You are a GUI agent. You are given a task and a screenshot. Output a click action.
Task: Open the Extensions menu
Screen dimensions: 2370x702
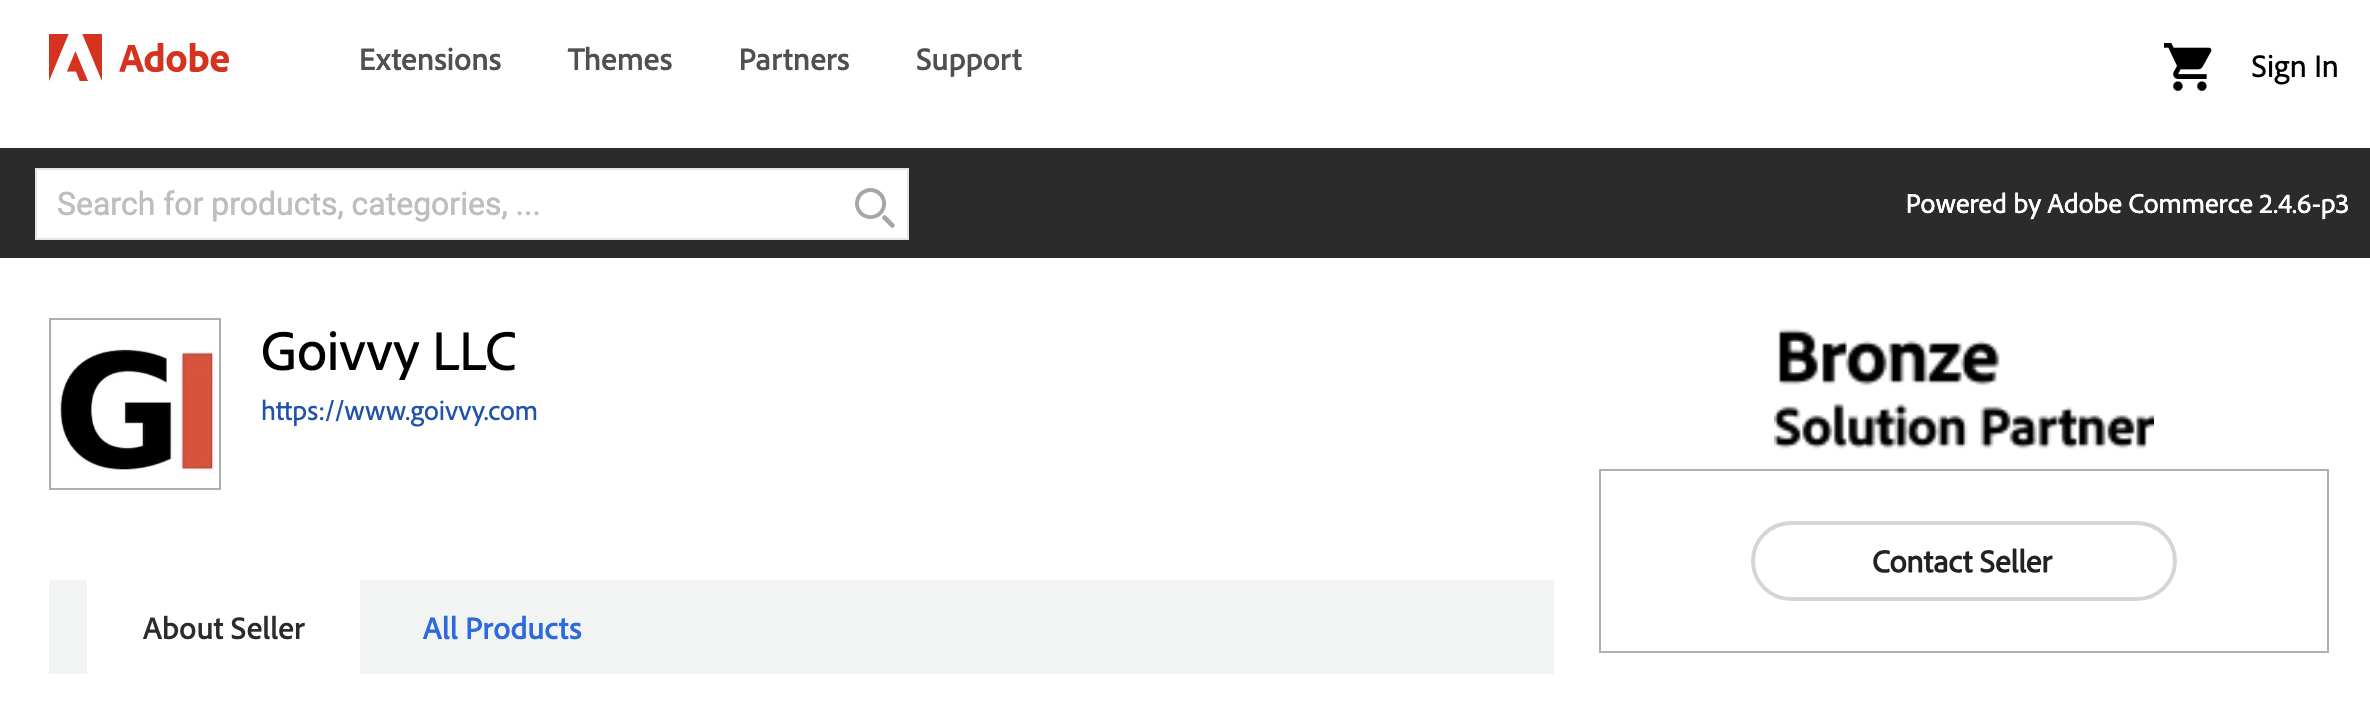tap(430, 60)
